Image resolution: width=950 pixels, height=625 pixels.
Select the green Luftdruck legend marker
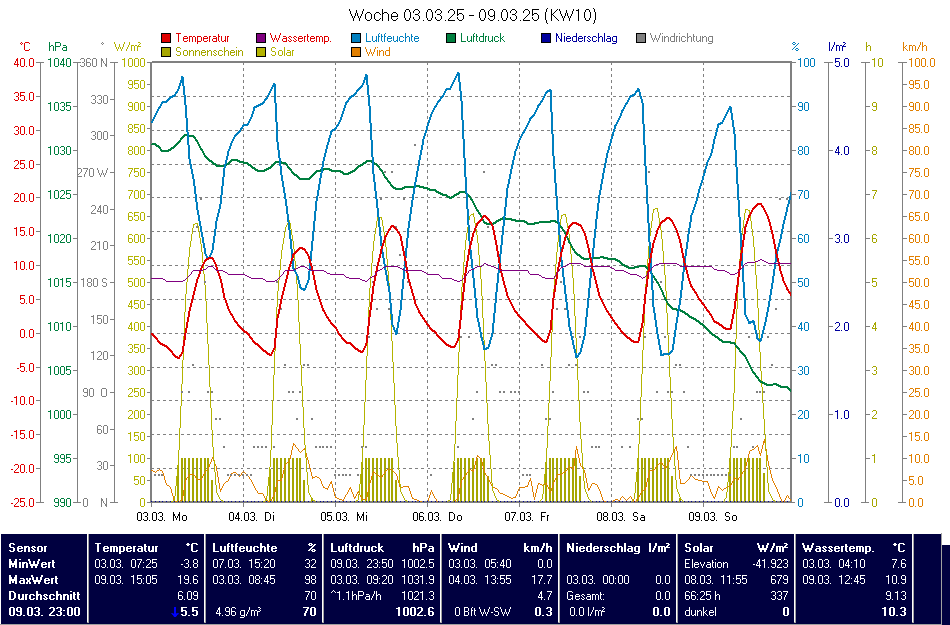(452, 38)
